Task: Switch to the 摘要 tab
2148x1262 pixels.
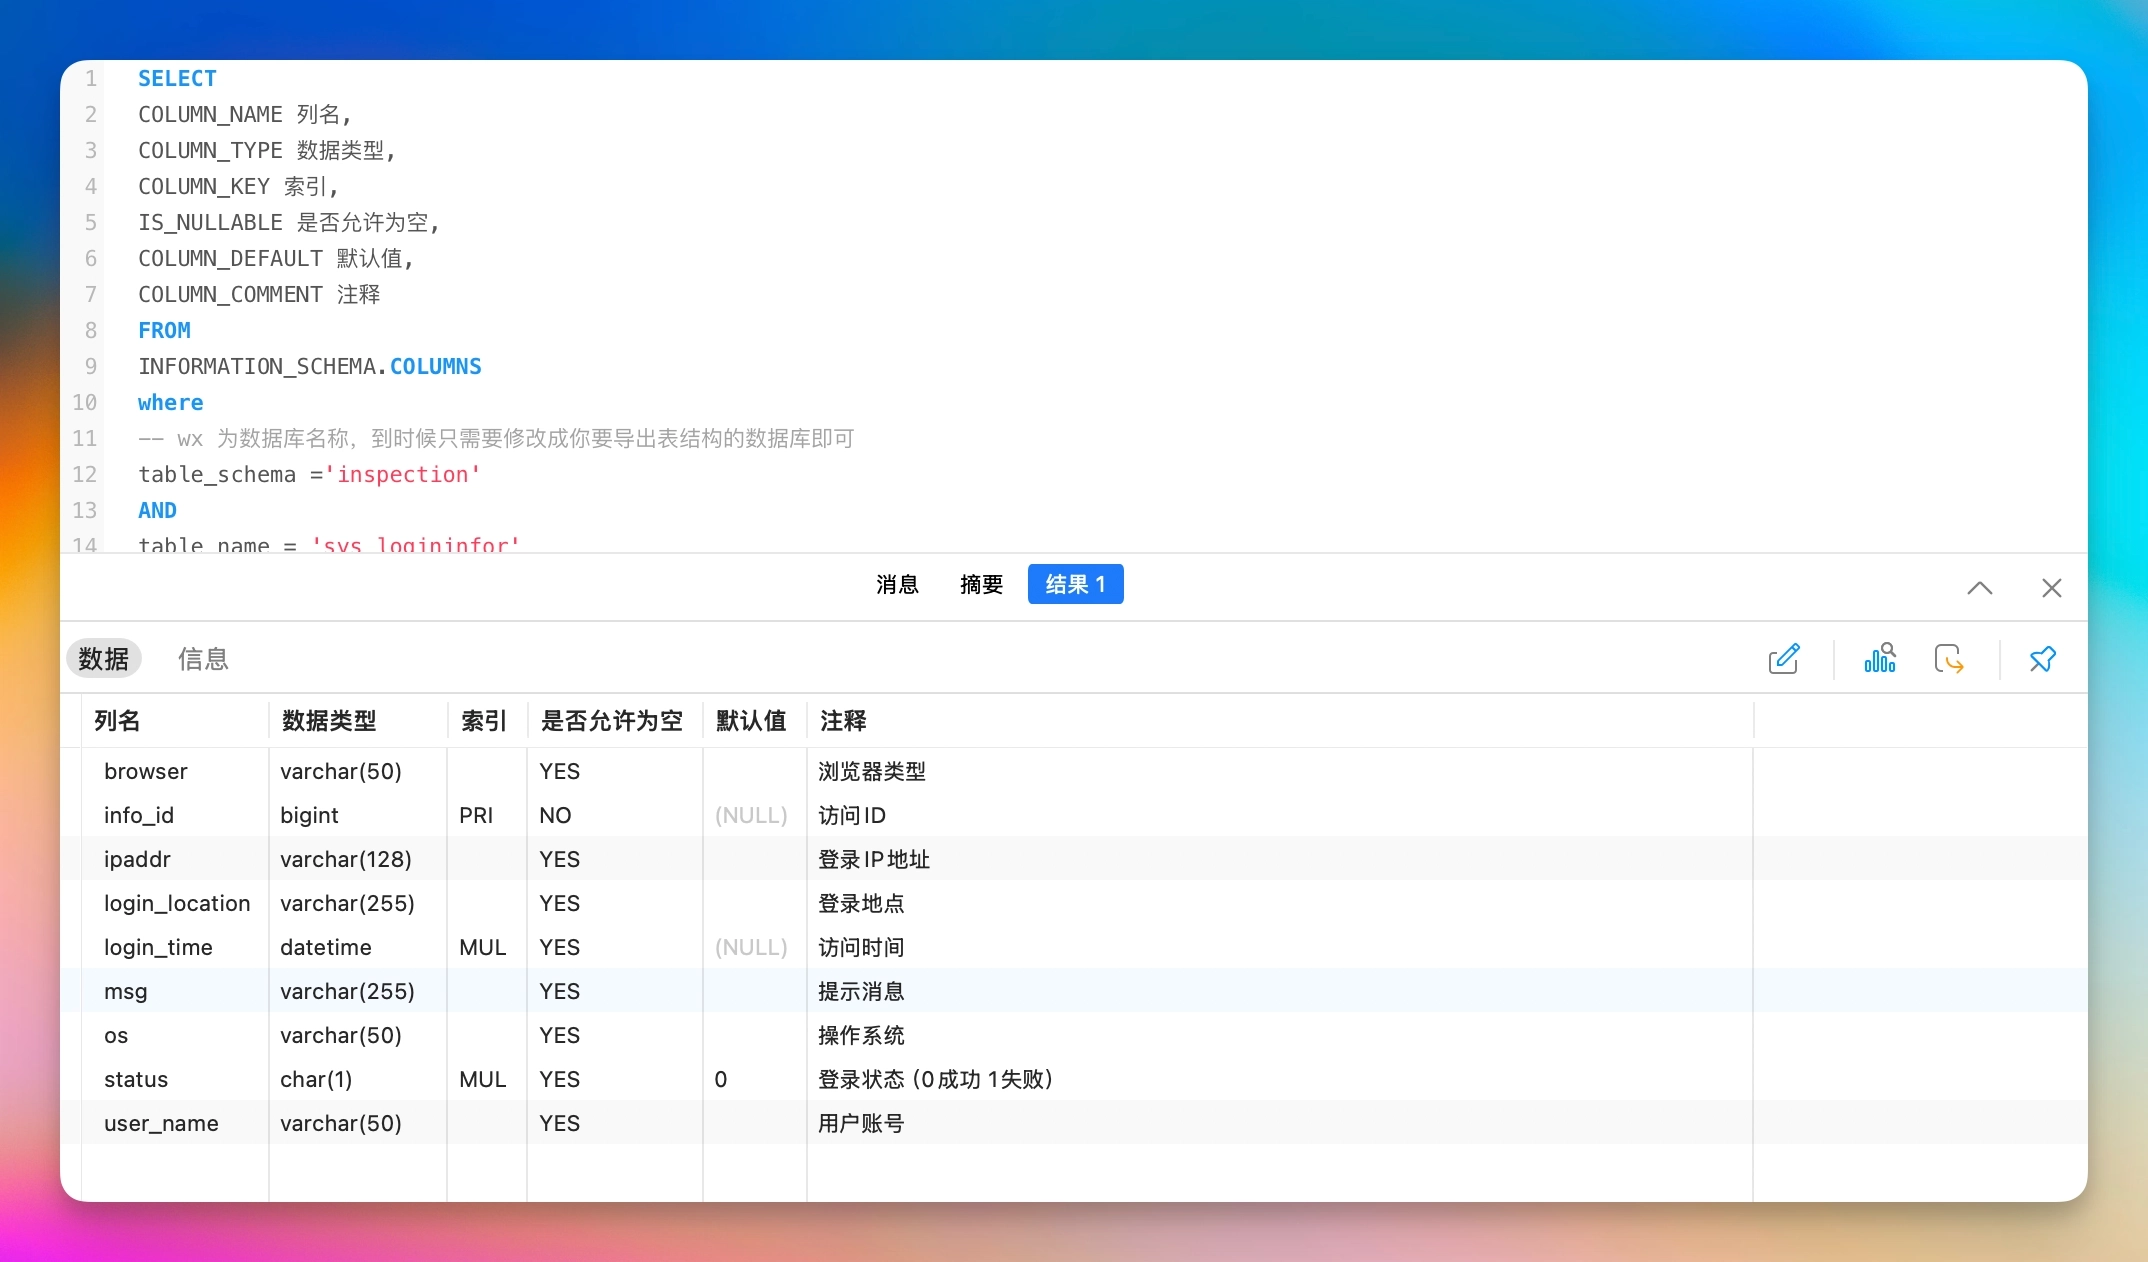Action: click(x=980, y=584)
